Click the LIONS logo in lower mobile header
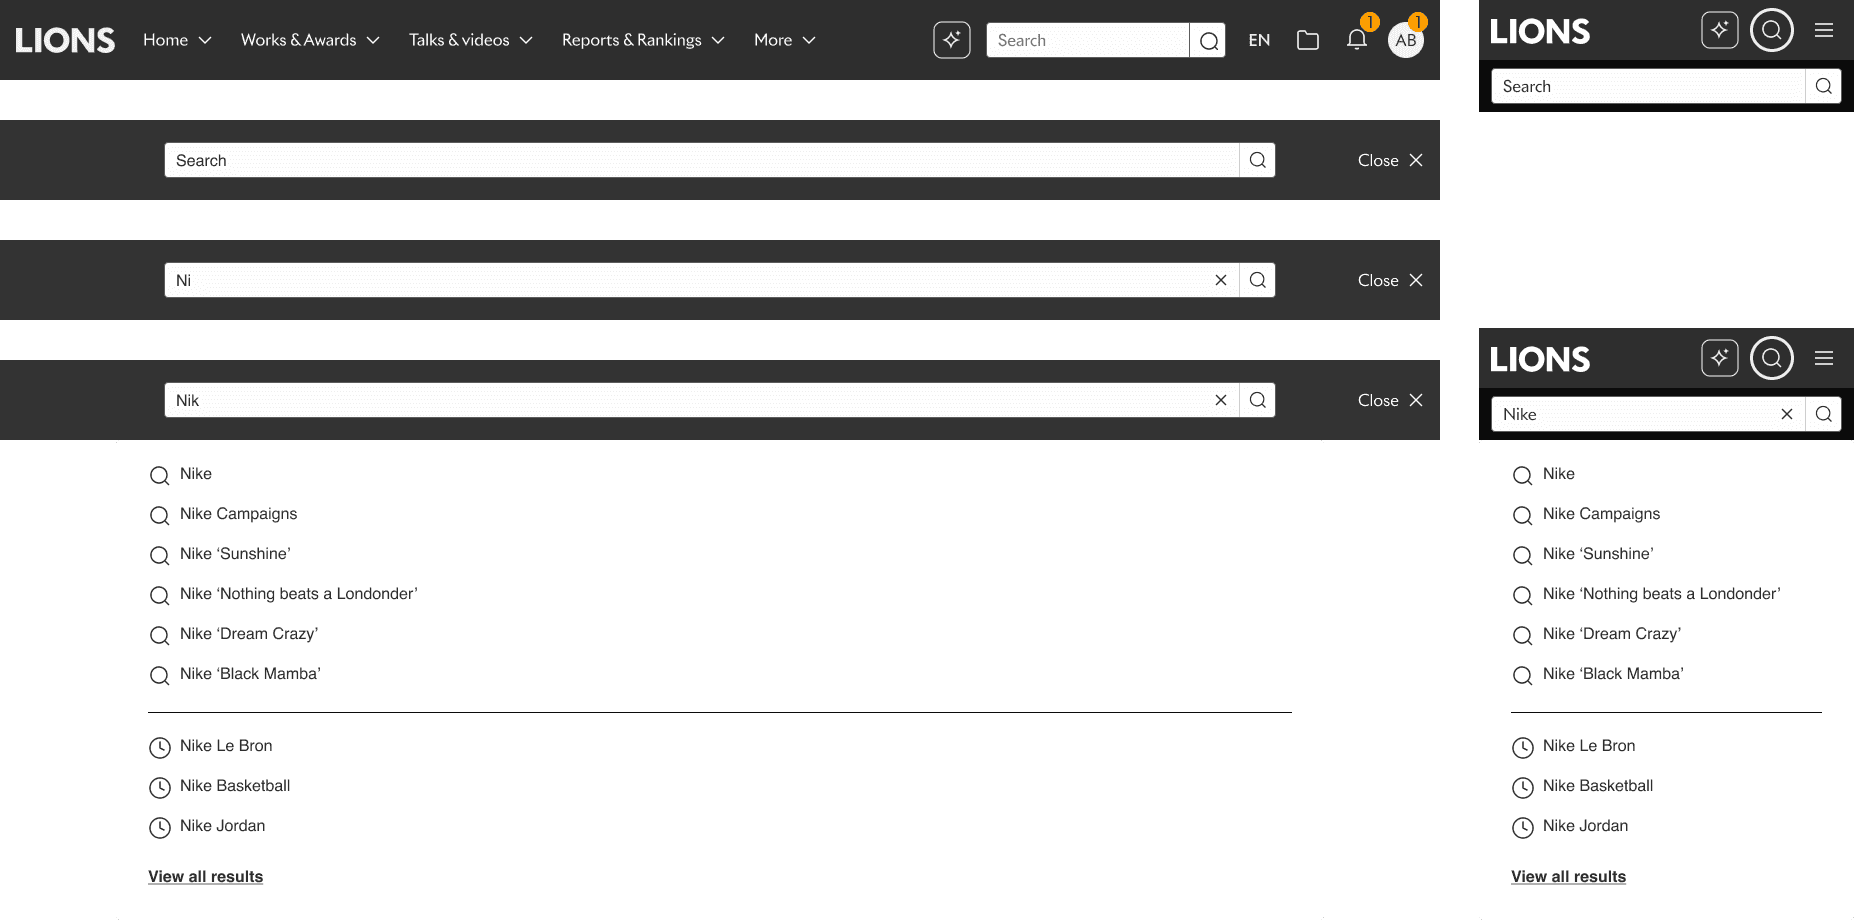 [x=1540, y=360]
